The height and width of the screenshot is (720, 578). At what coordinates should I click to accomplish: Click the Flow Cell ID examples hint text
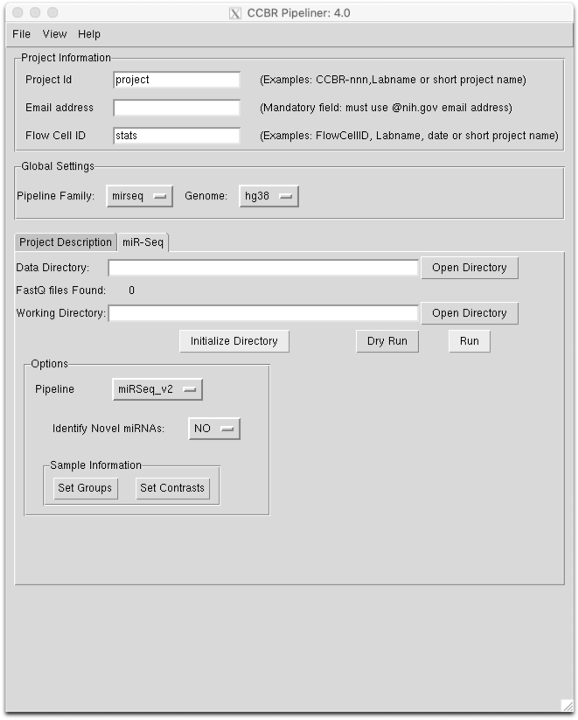(x=409, y=135)
